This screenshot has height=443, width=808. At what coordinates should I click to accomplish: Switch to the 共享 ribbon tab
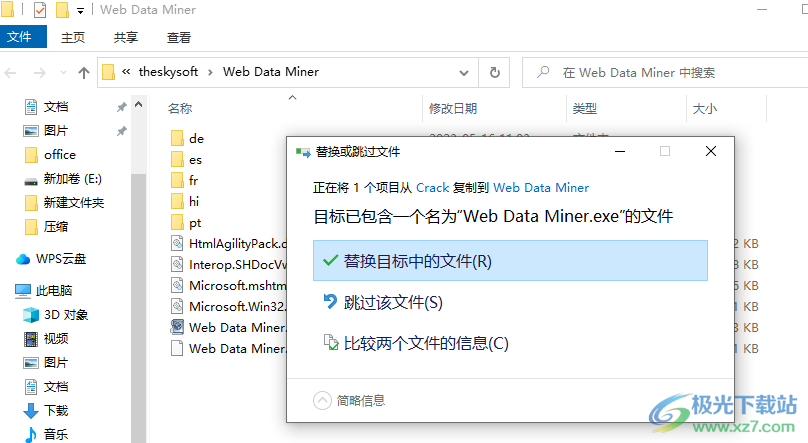(126, 37)
